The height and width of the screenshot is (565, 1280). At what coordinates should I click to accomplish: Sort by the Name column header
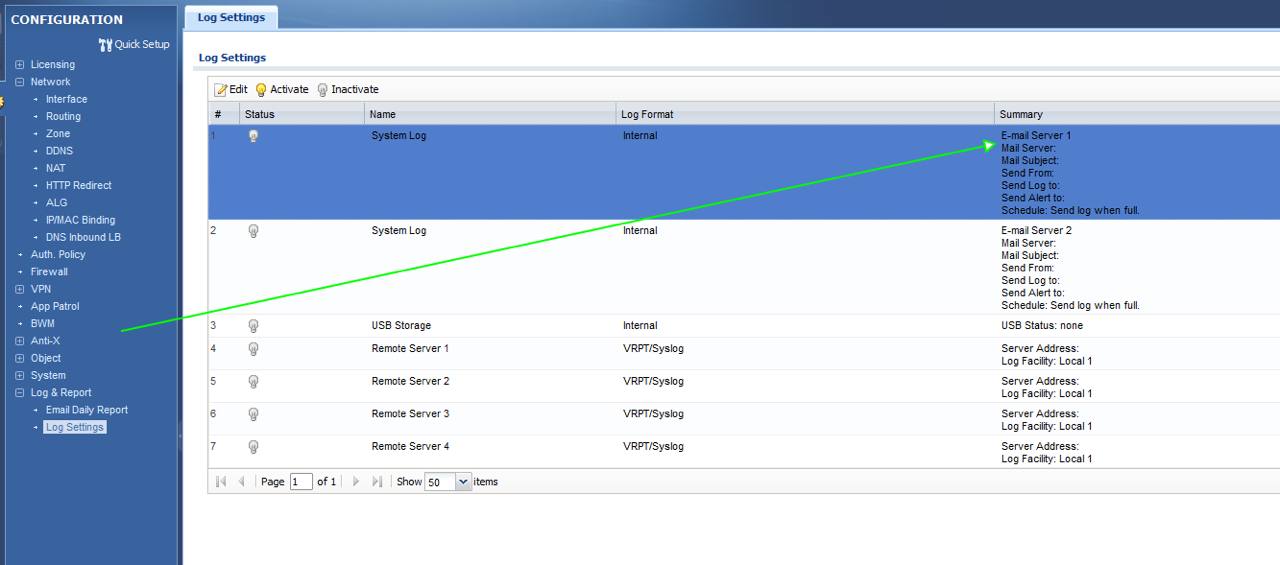[x=490, y=114]
